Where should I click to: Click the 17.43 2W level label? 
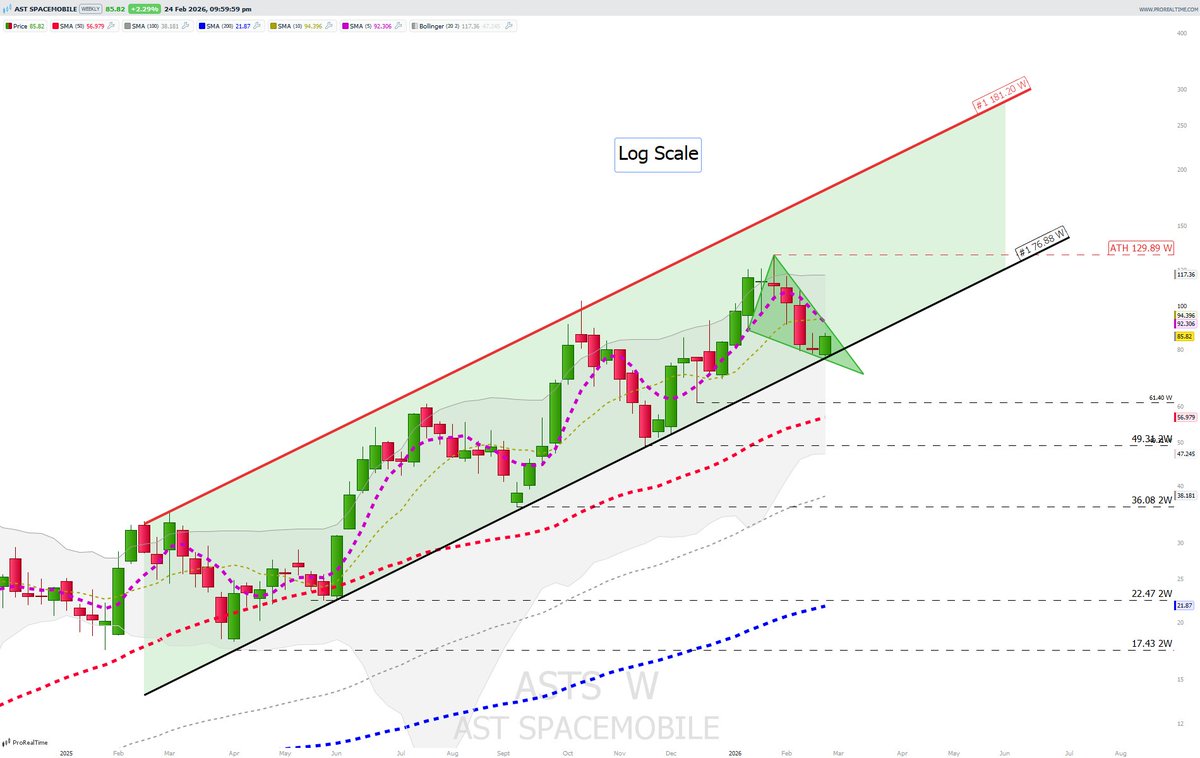[x=1150, y=643]
